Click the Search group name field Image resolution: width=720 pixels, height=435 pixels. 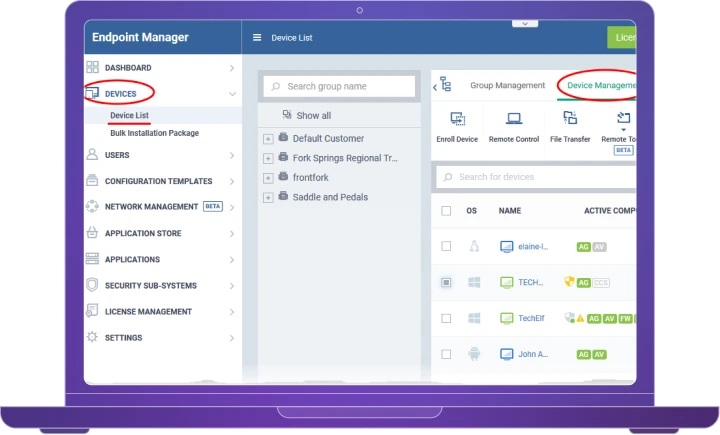click(340, 87)
